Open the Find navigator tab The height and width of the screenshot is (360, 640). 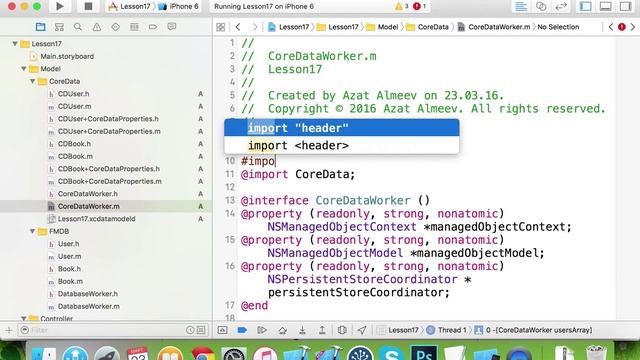tap(78, 27)
